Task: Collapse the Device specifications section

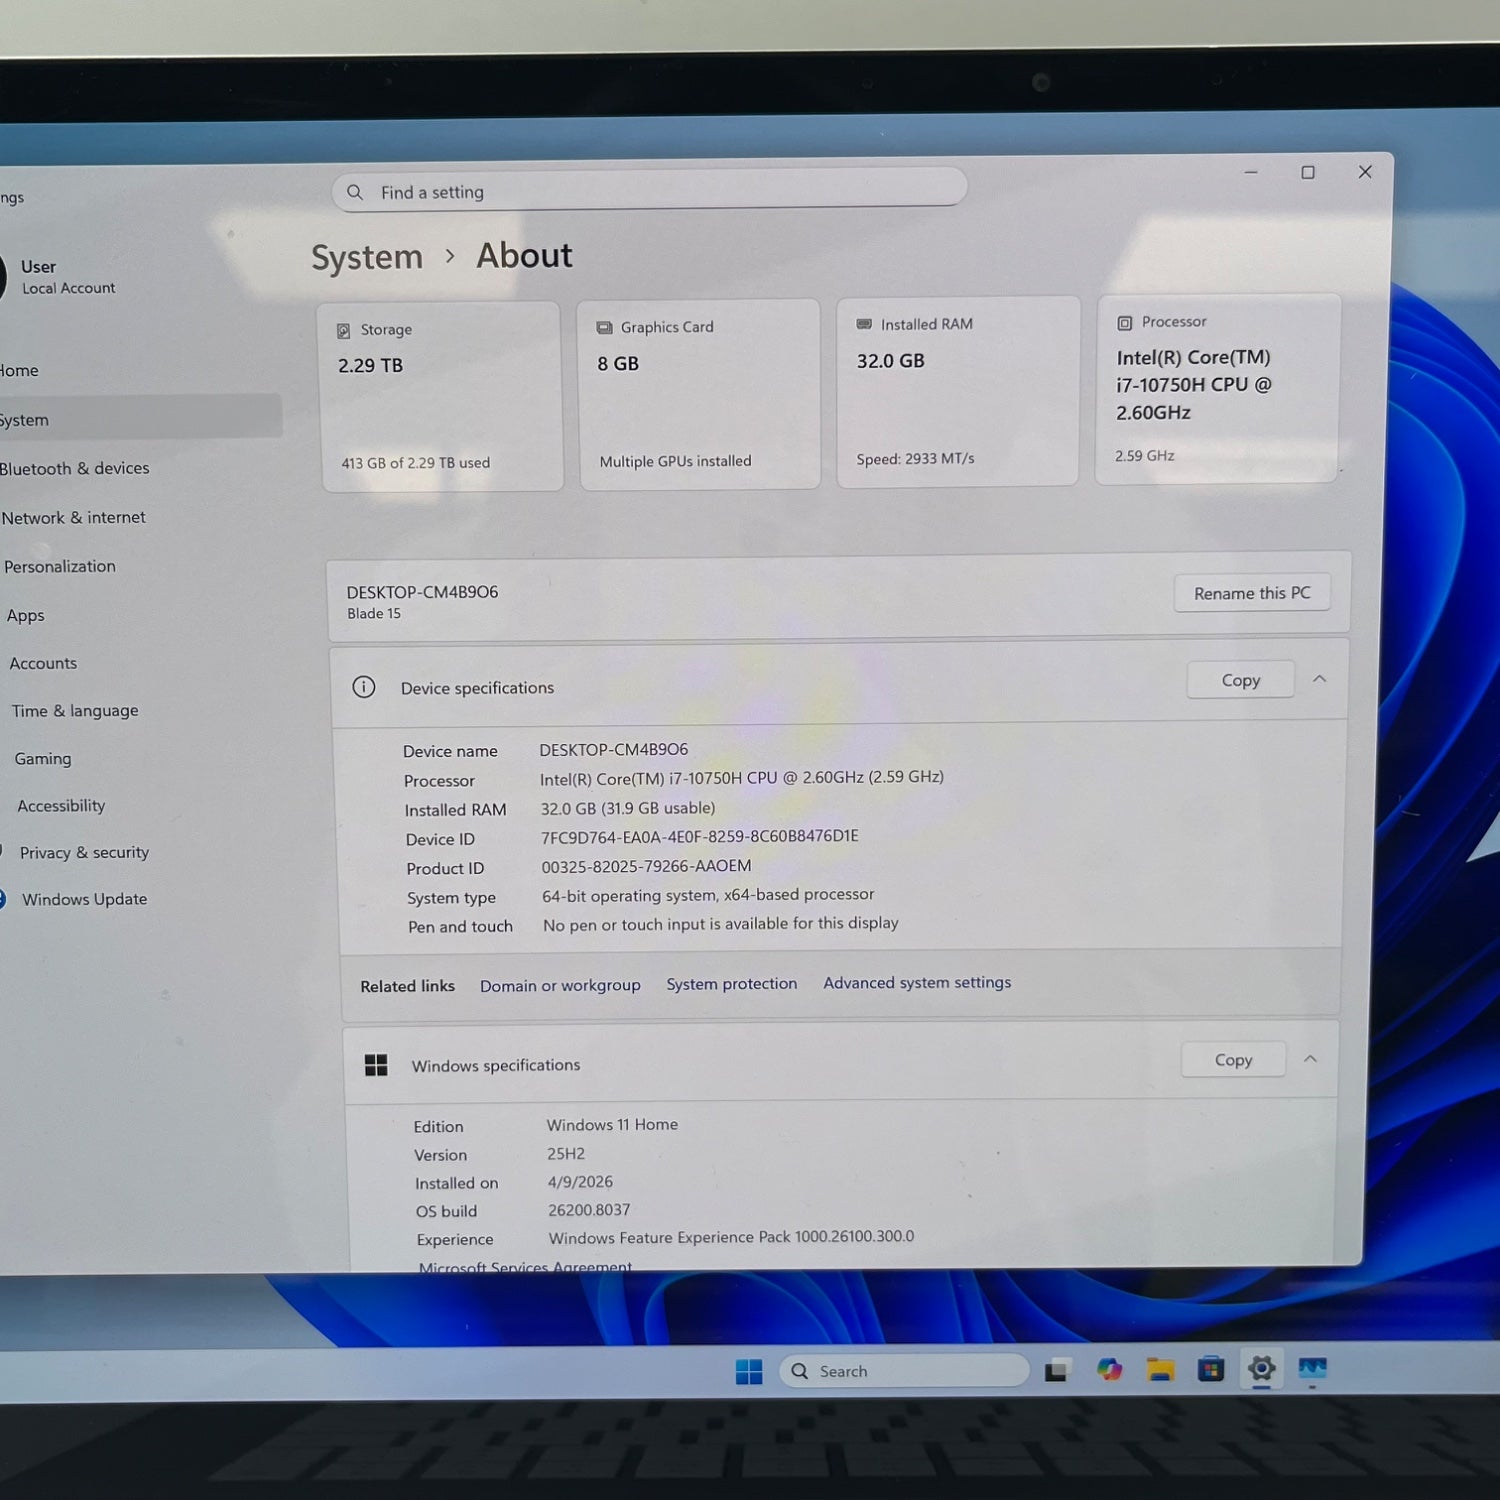Action: pos(1319,679)
